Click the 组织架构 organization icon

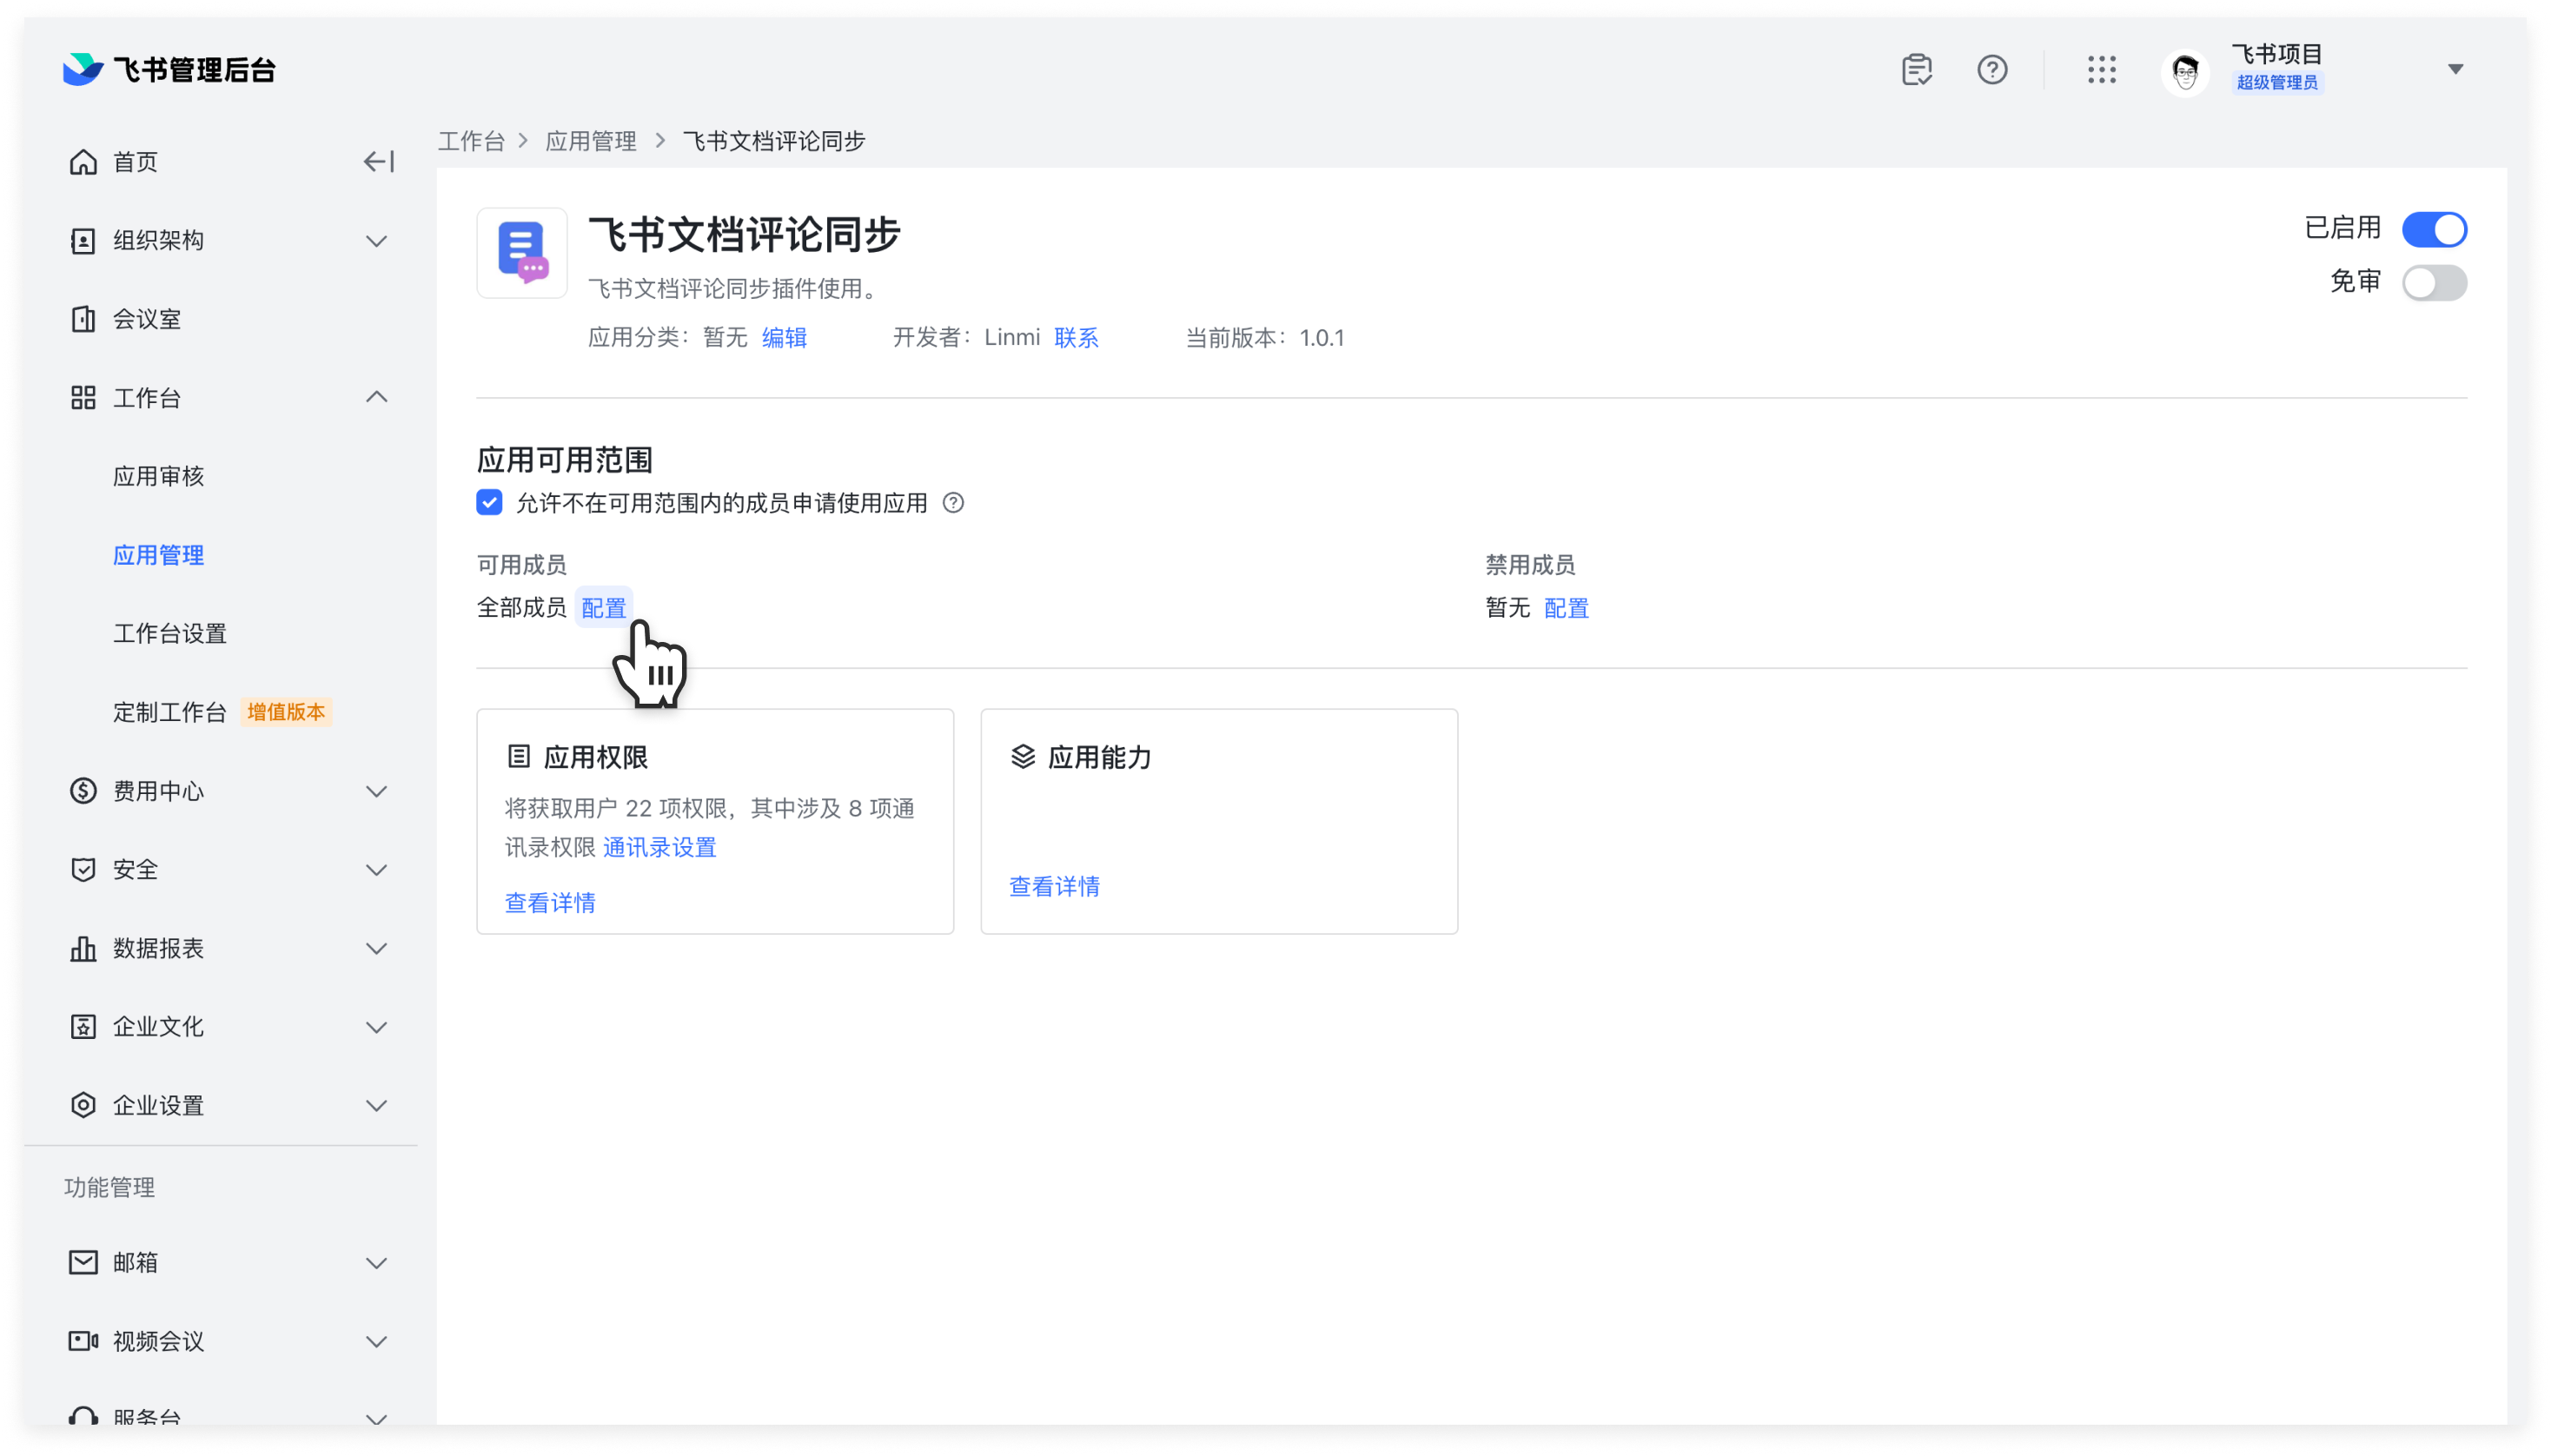83,240
